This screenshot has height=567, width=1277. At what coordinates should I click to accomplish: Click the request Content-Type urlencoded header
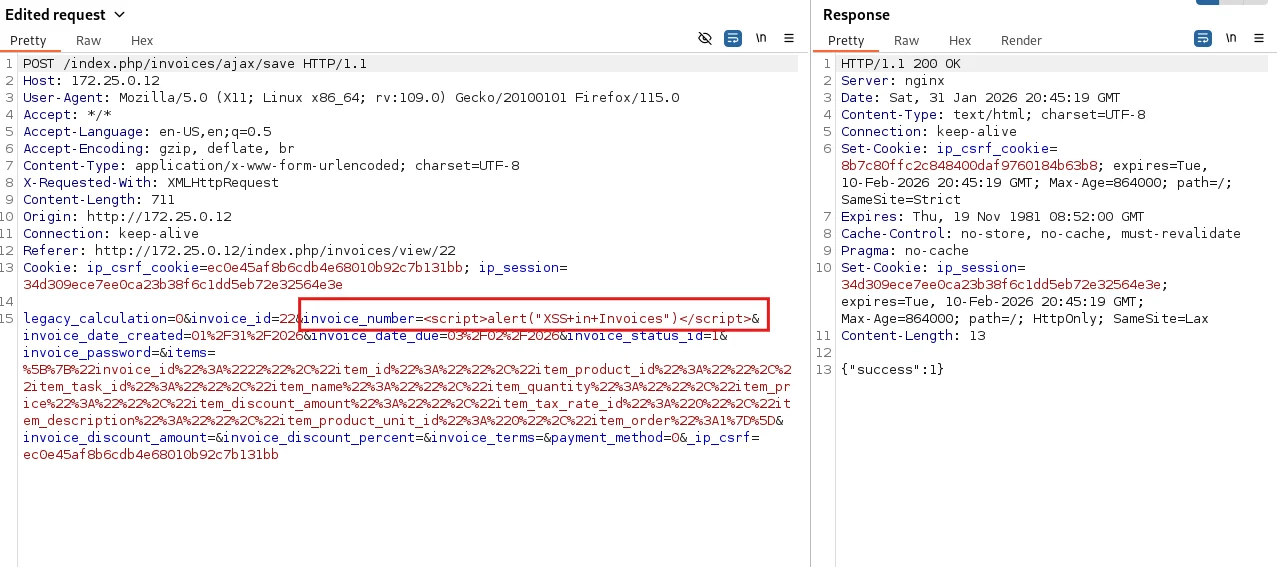click(271, 166)
